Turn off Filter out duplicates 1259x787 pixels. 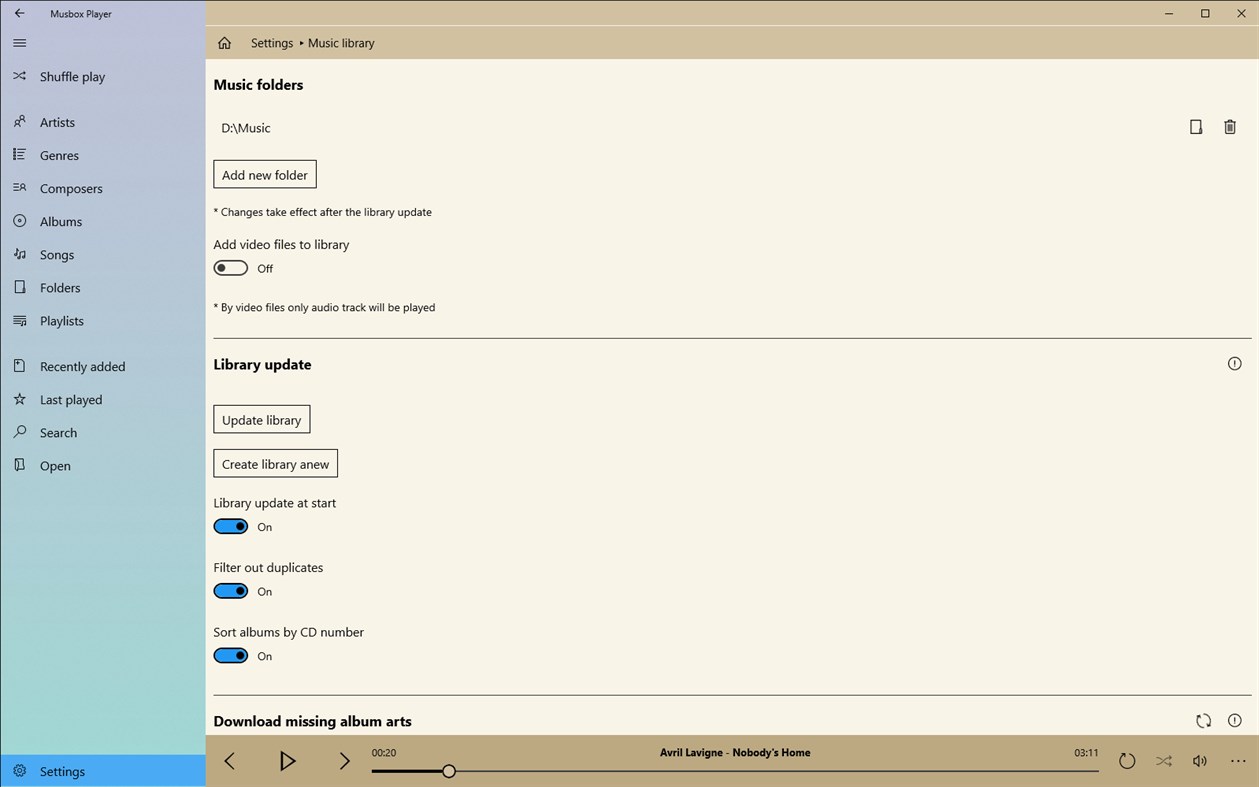click(230, 590)
